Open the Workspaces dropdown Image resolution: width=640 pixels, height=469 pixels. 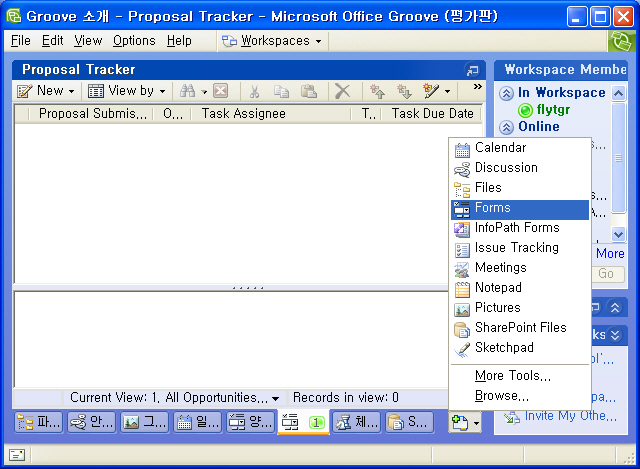[x=272, y=41]
